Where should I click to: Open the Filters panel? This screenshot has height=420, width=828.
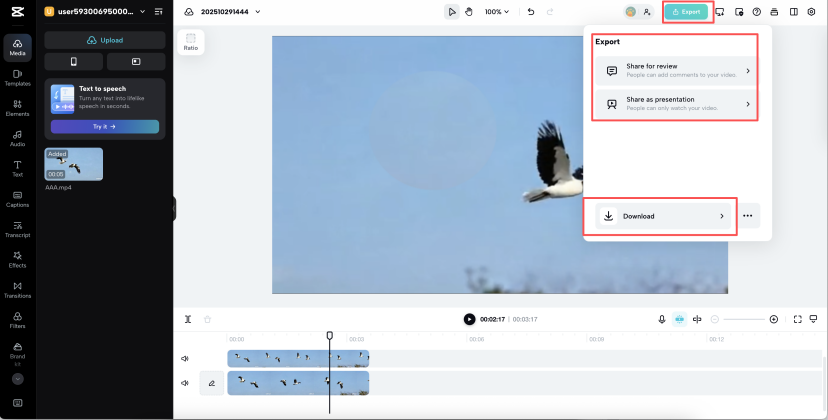tap(17, 320)
